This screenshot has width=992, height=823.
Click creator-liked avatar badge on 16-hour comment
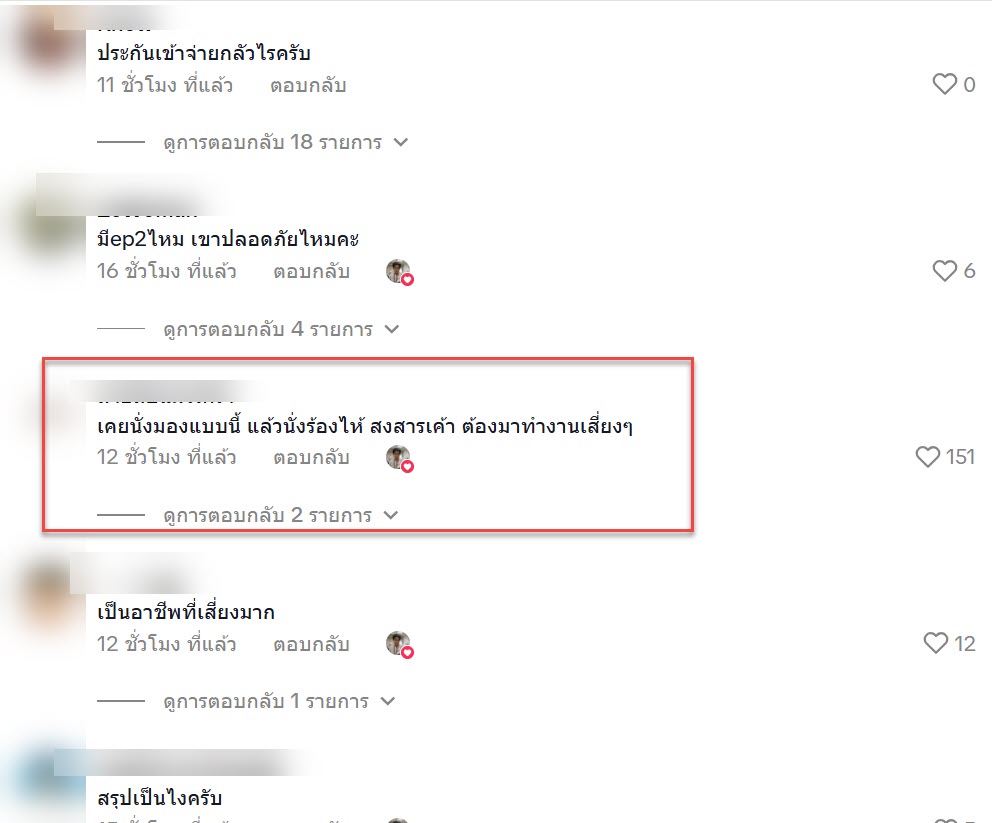[x=399, y=272]
